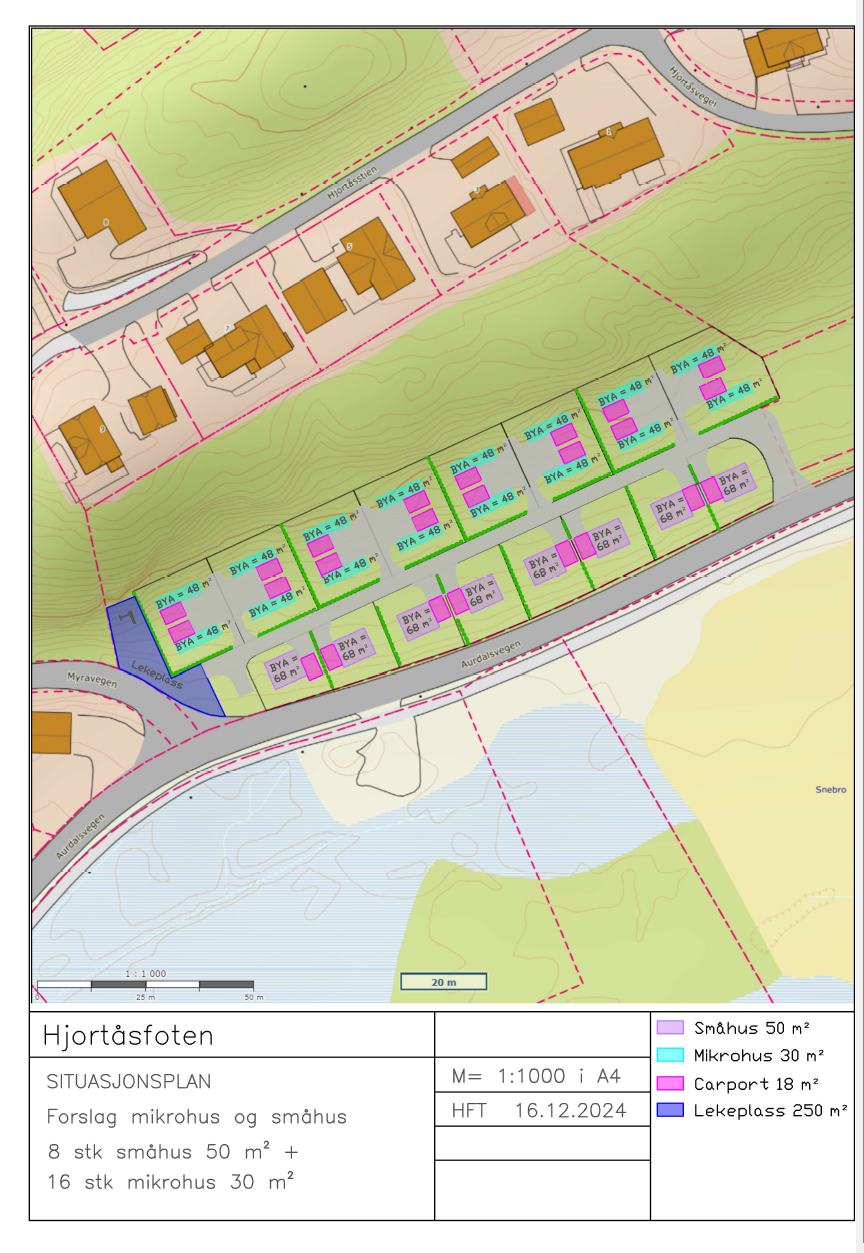Click the 20 m scale box
This screenshot has height=1253, width=864.
(443, 982)
